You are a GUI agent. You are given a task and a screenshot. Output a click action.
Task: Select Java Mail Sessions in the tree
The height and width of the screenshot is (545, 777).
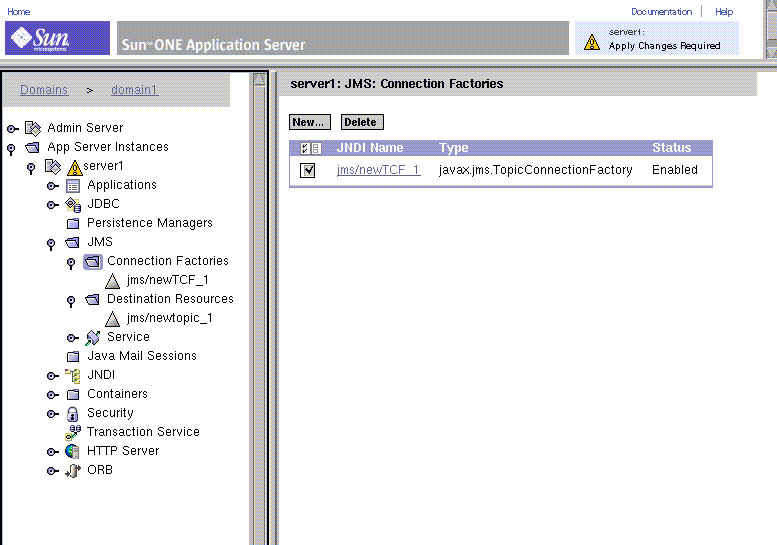coord(142,356)
